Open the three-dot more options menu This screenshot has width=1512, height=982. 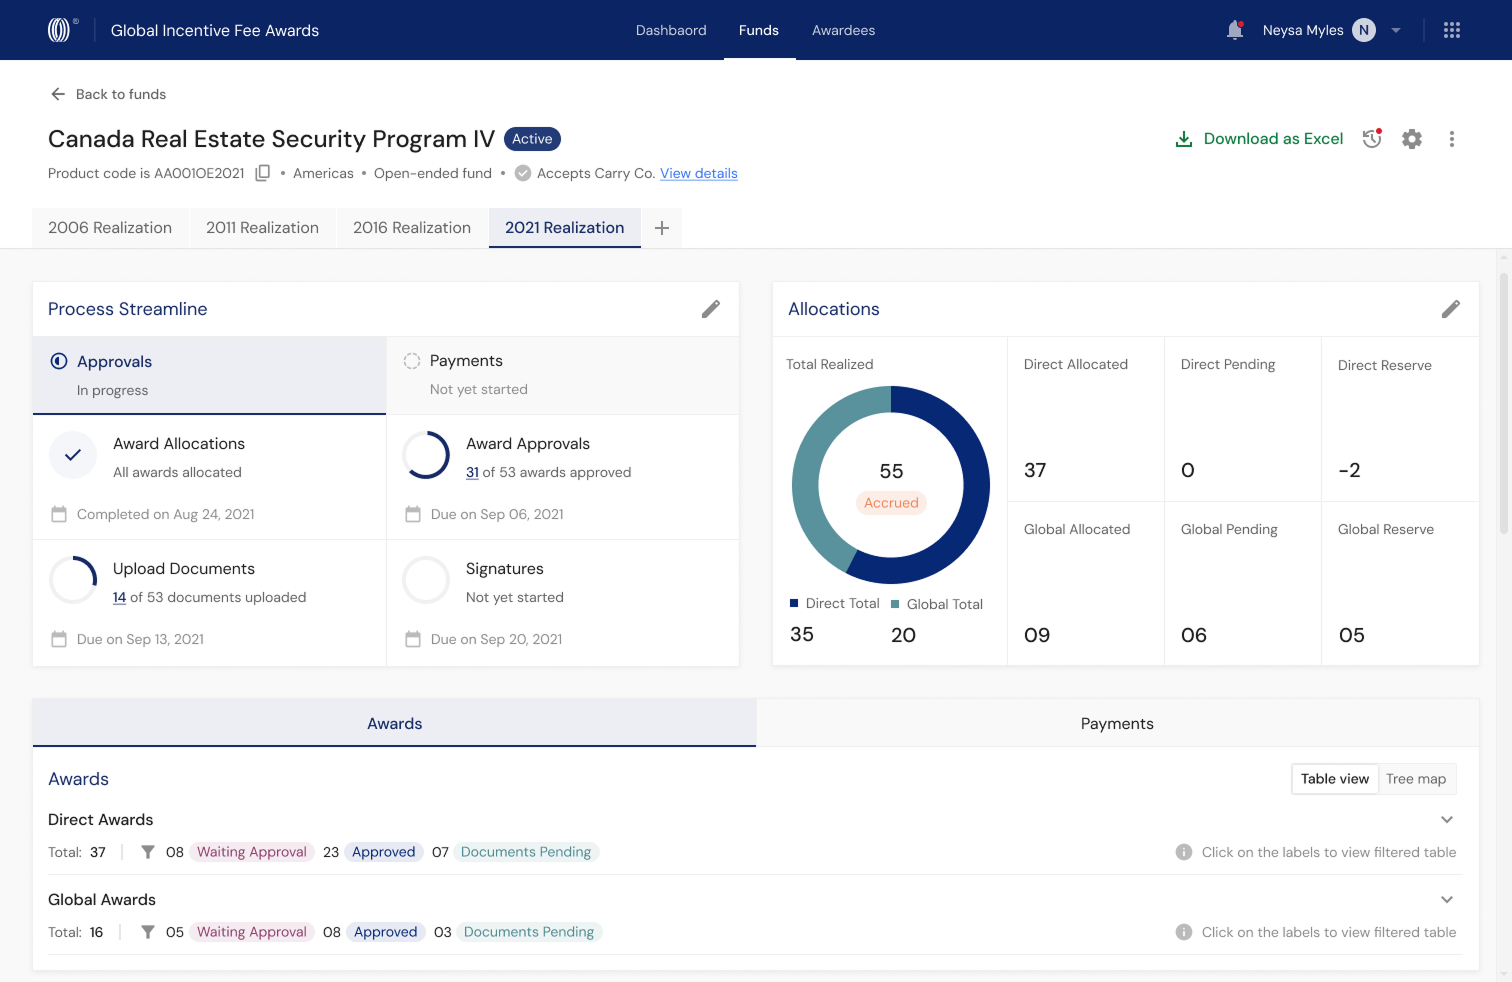pos(1452,139)
